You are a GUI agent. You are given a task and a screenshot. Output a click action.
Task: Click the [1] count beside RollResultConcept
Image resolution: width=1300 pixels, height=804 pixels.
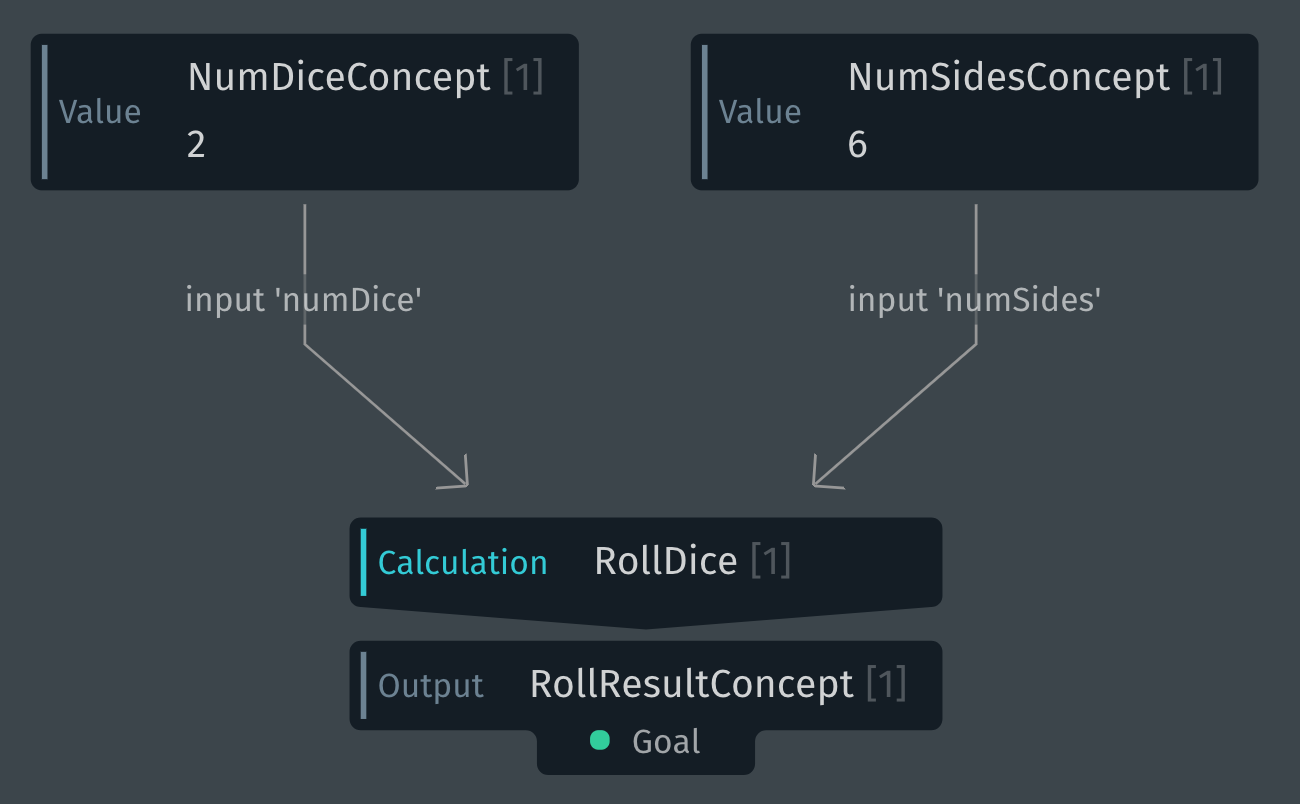tap(886, 684)
